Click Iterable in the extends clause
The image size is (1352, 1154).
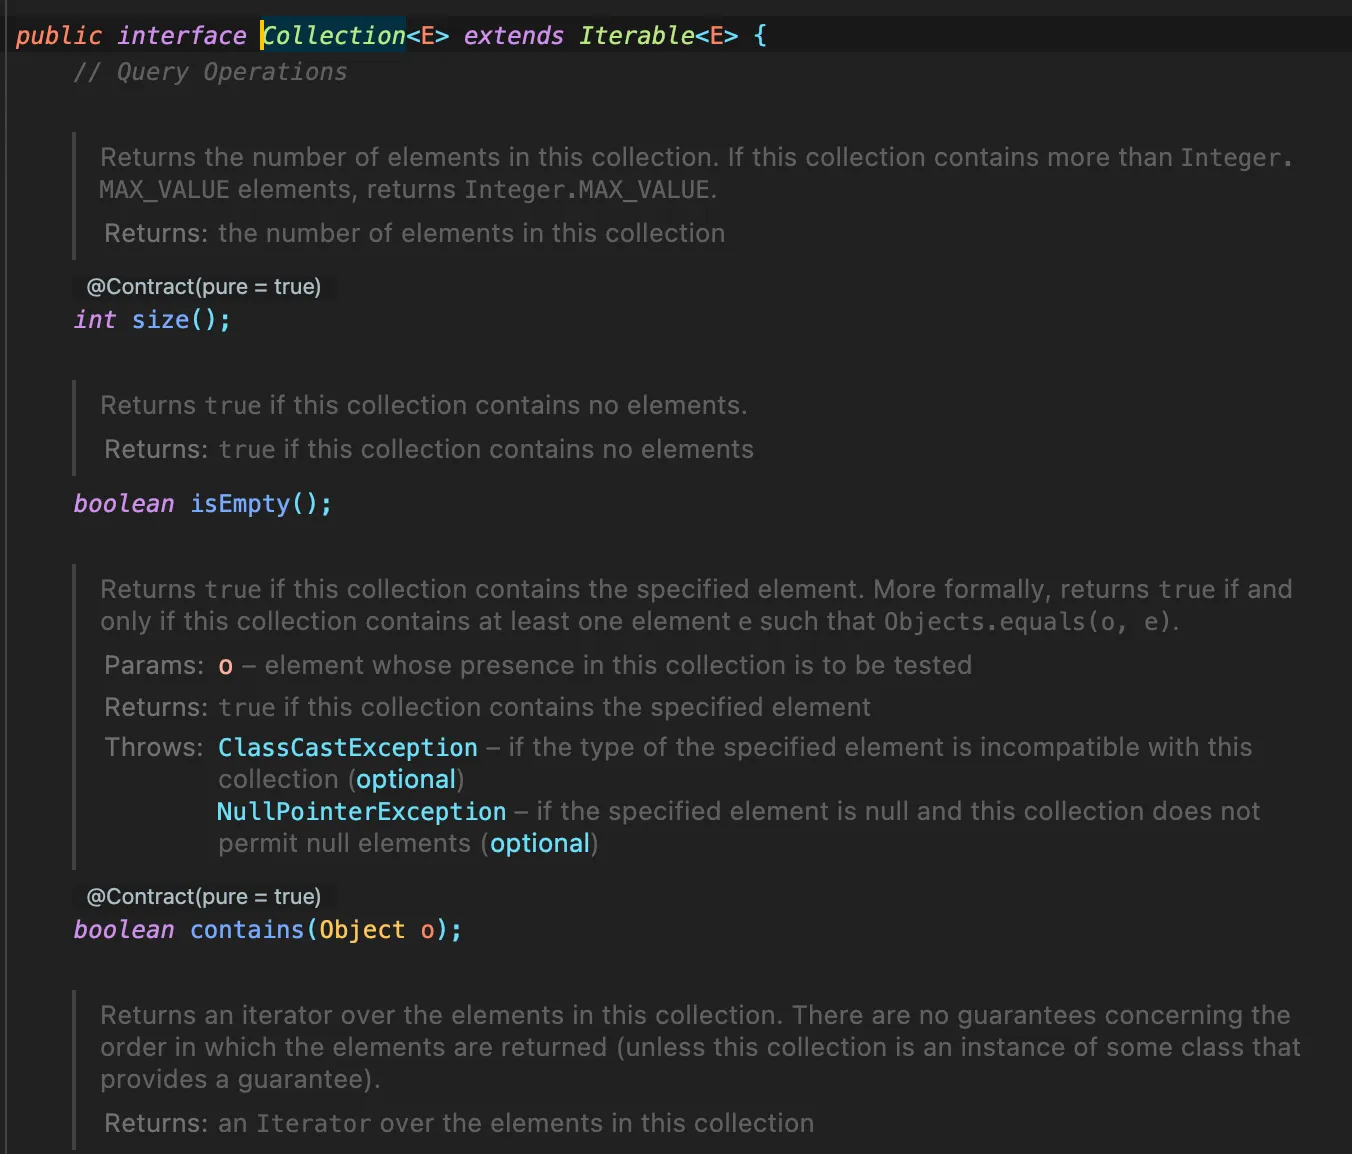636,36
